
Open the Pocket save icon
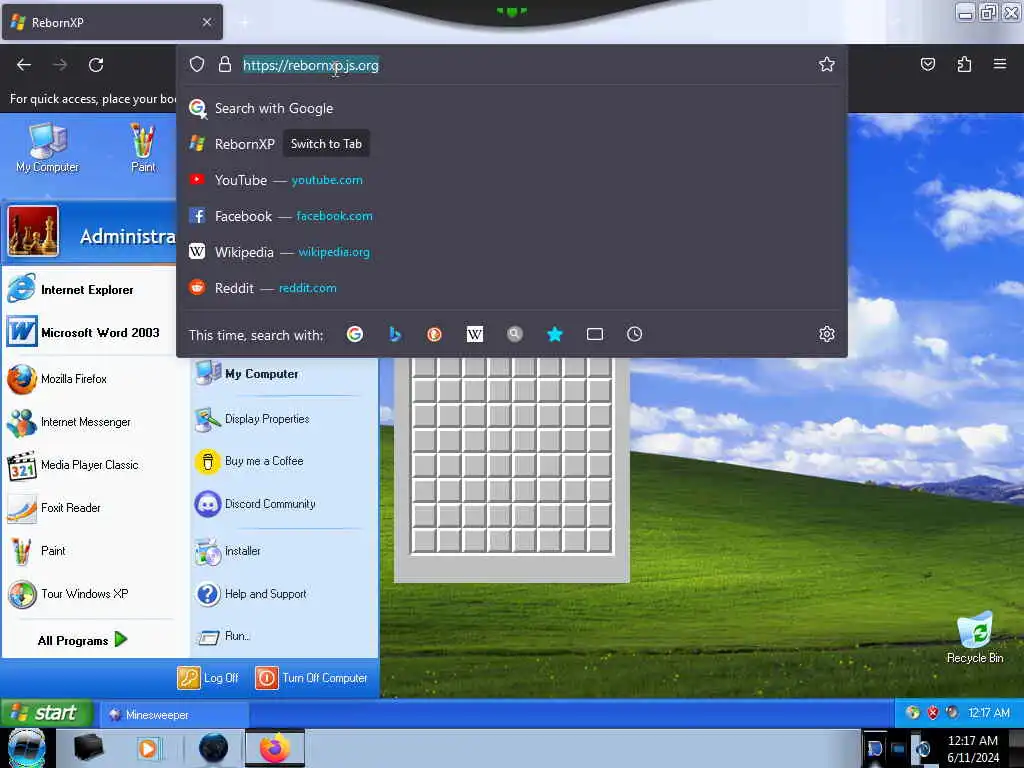click(x=928, y=64)
